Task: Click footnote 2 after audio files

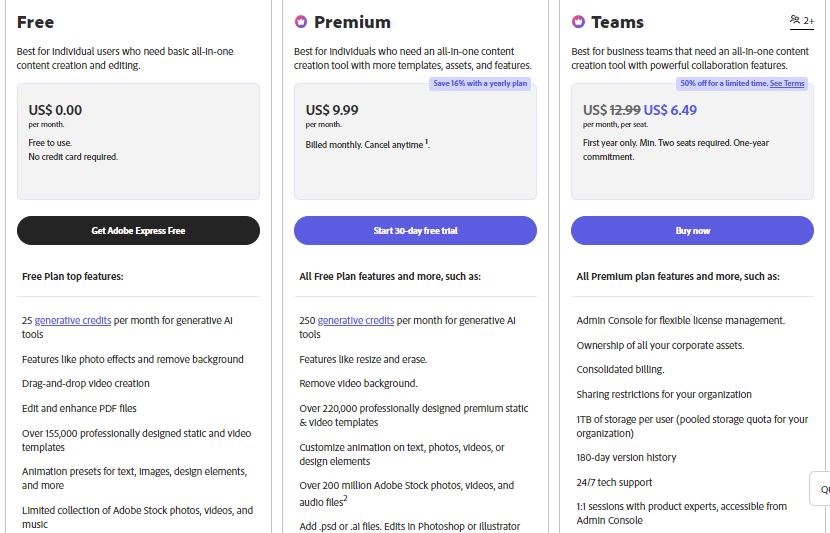Action: [345, 497]
